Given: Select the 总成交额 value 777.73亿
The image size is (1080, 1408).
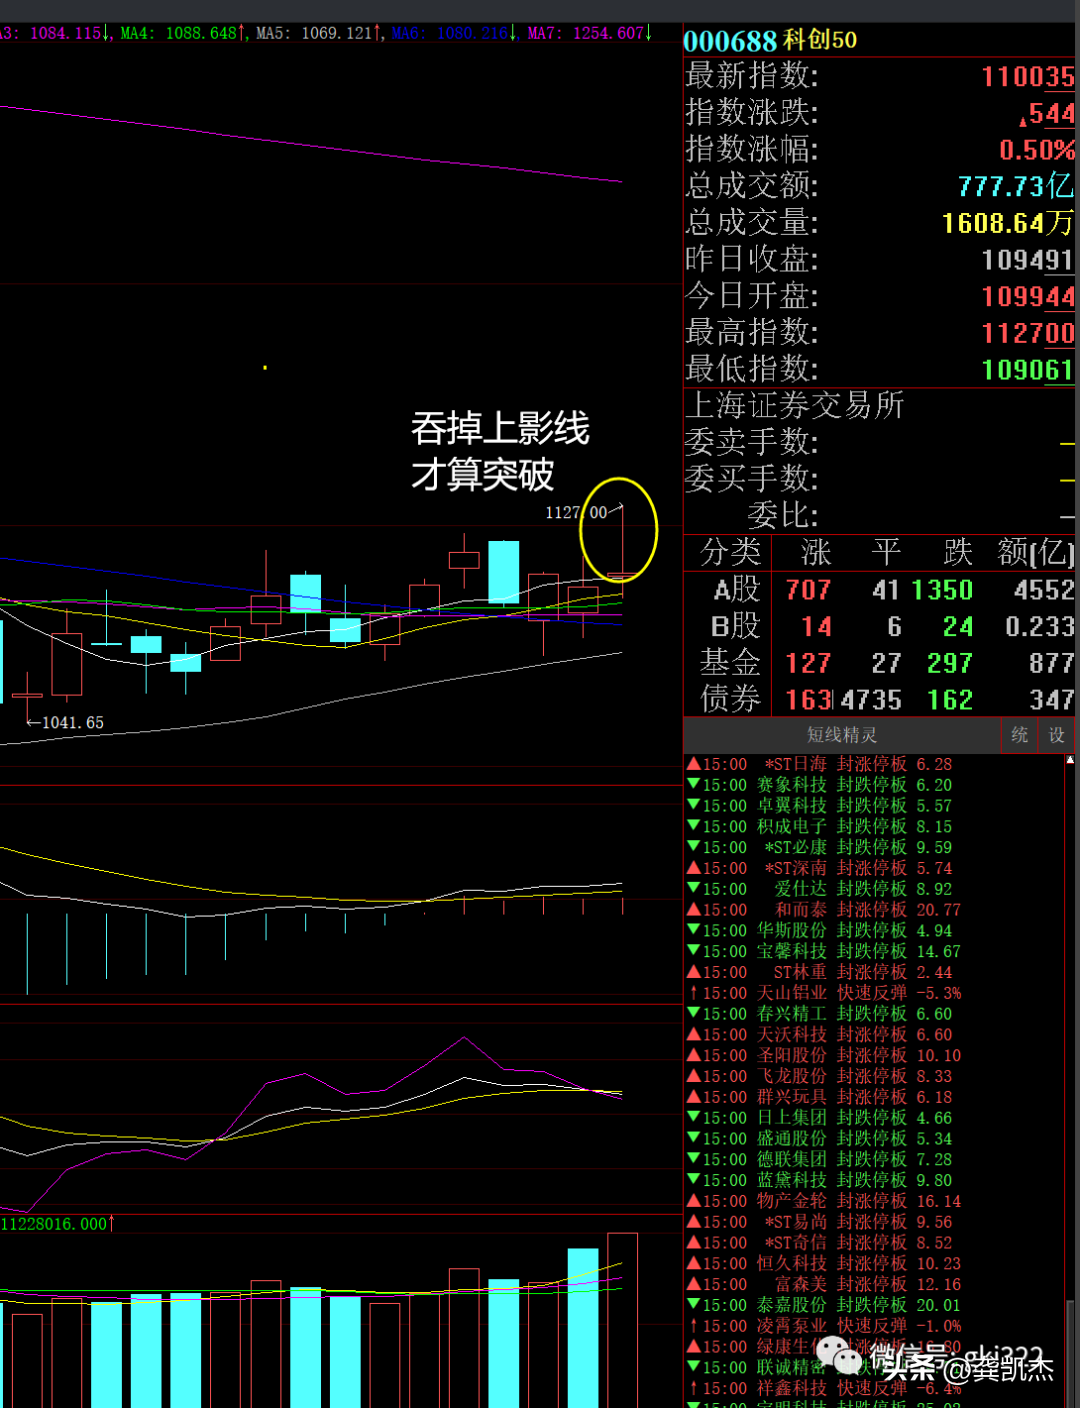Looking at the screenshot, I should click(x=1015, y=186).
